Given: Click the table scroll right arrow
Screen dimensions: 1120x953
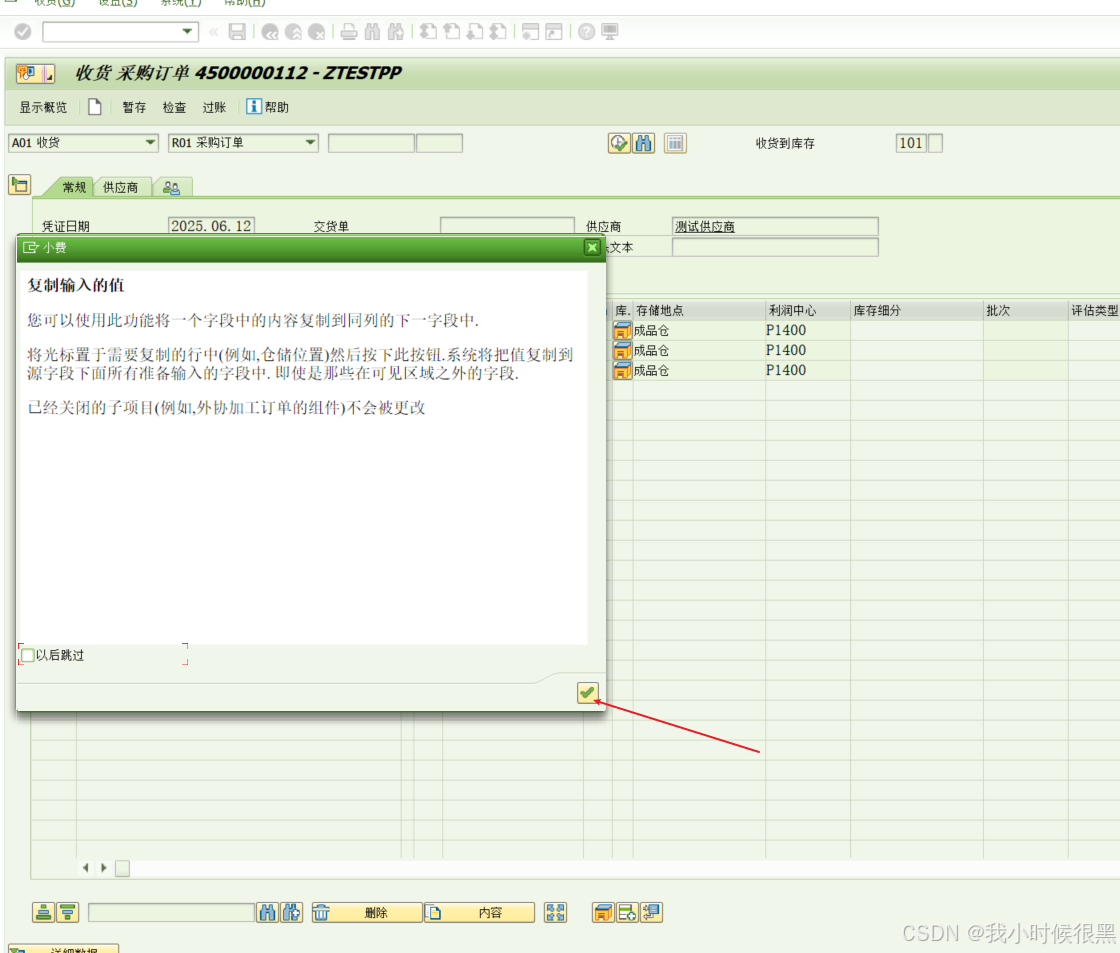Looking at the screenshot, I should pyautogui.click(x=104, y=868).
